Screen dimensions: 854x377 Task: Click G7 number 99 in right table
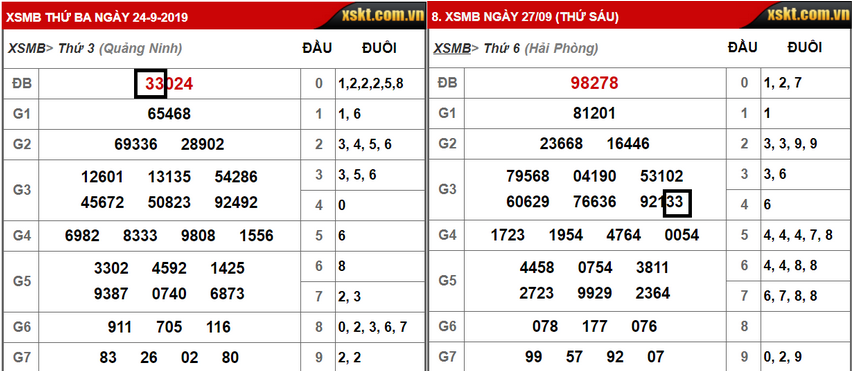pyautogui.click(x=534, y=357)
